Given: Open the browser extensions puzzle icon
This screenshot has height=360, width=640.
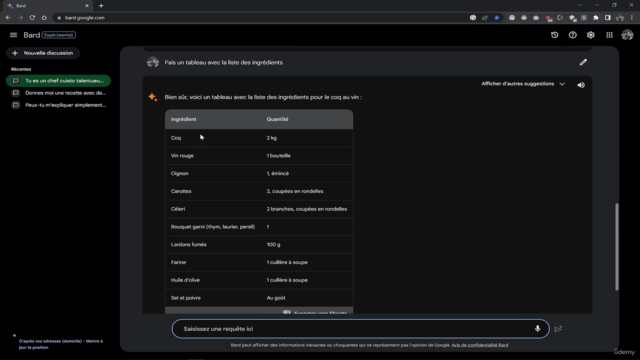Looking at the screenshot, I should click(x=596, y=18).
